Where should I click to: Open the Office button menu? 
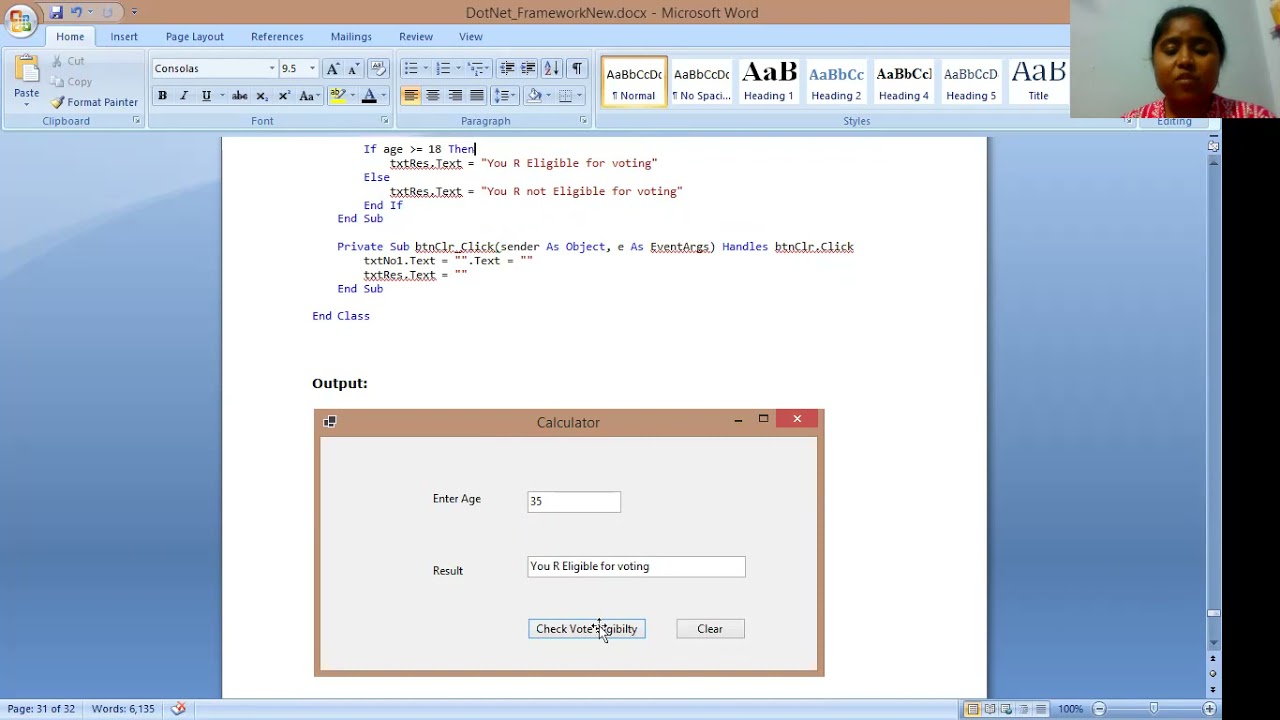[20, 20]
